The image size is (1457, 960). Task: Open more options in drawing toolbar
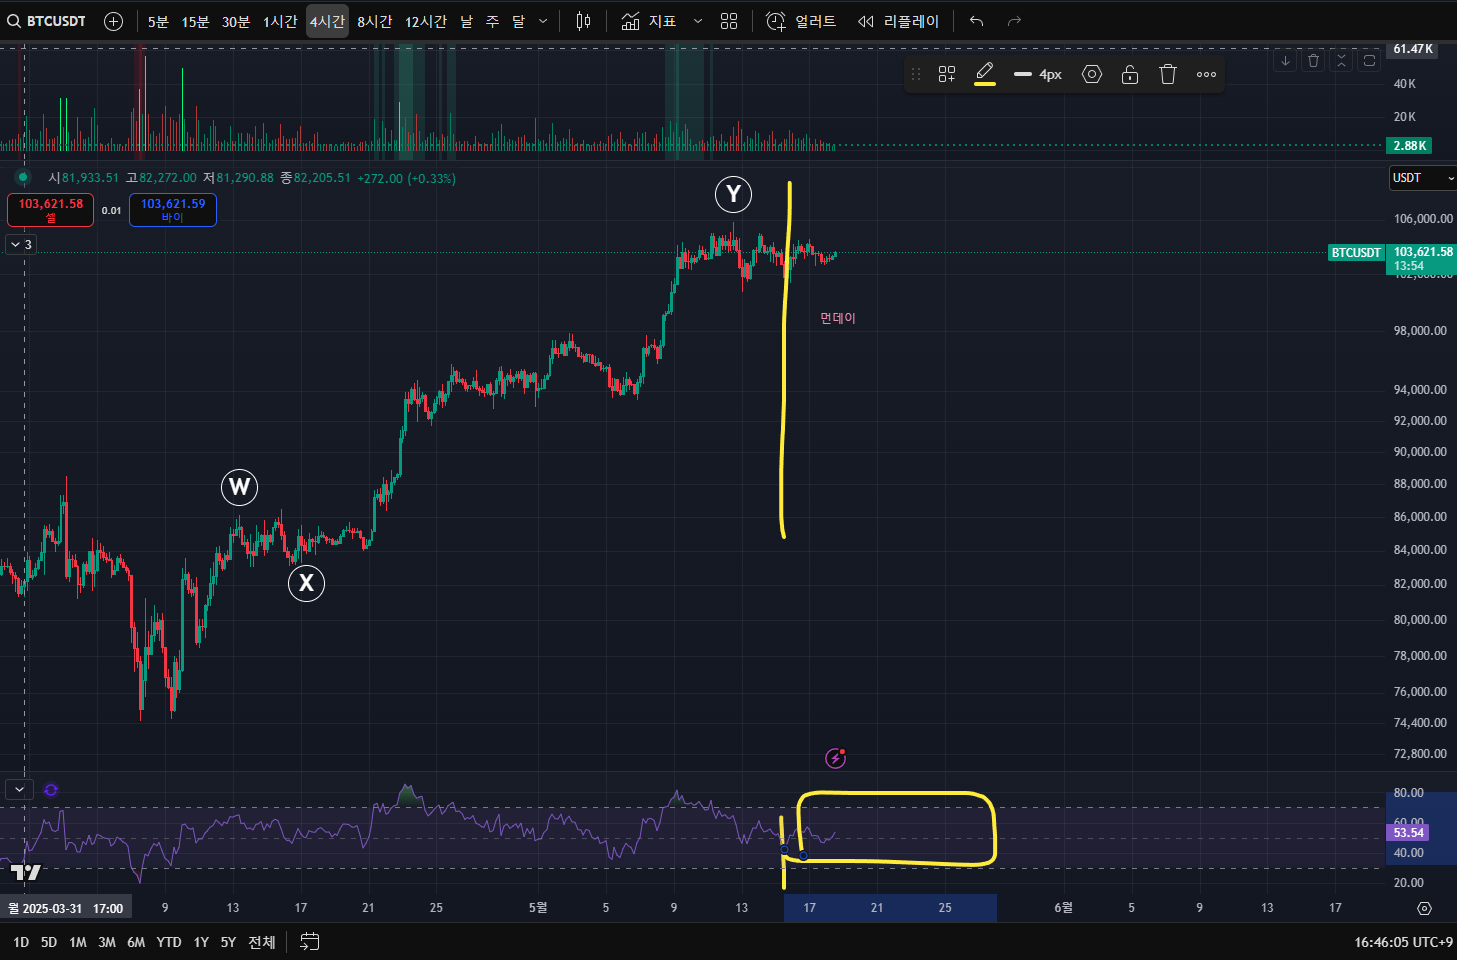coord(1207,74)
